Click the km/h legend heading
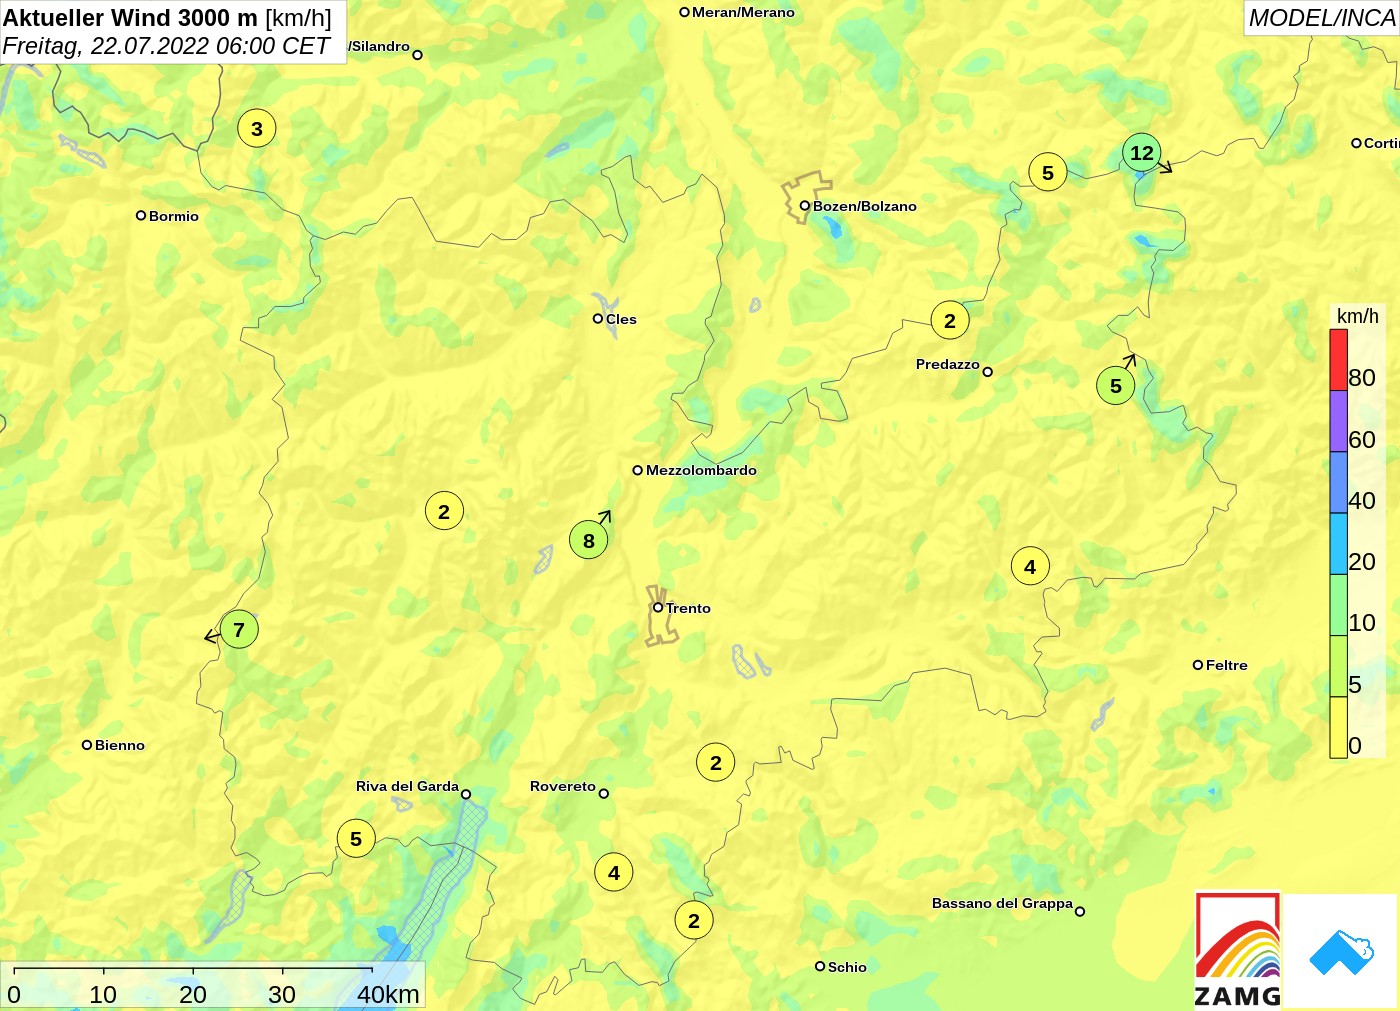Viewport: 1400px width, 1011px height. [x=1358, y=316]
